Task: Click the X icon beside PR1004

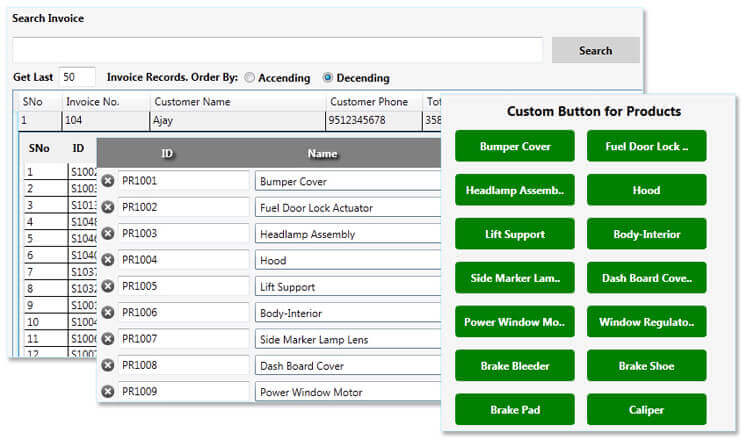Action: (108, 260)
